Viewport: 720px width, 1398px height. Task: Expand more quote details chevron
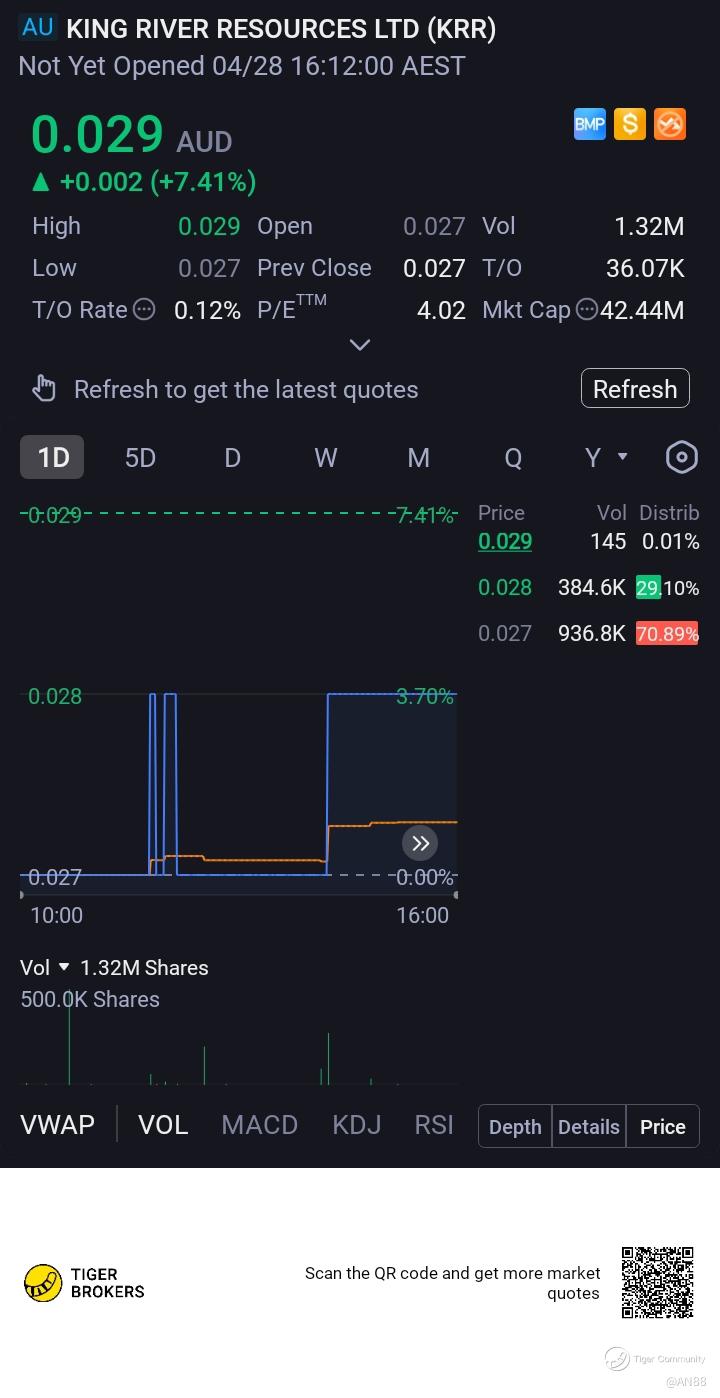(360, 345)
